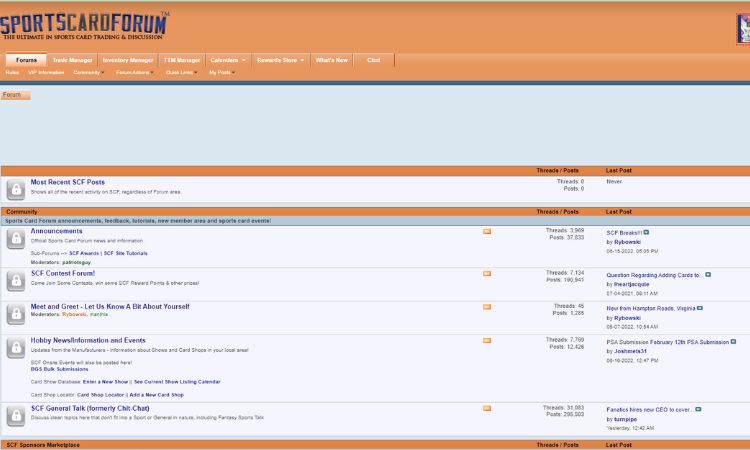View moderator manthis profile

tap(99, 315)
